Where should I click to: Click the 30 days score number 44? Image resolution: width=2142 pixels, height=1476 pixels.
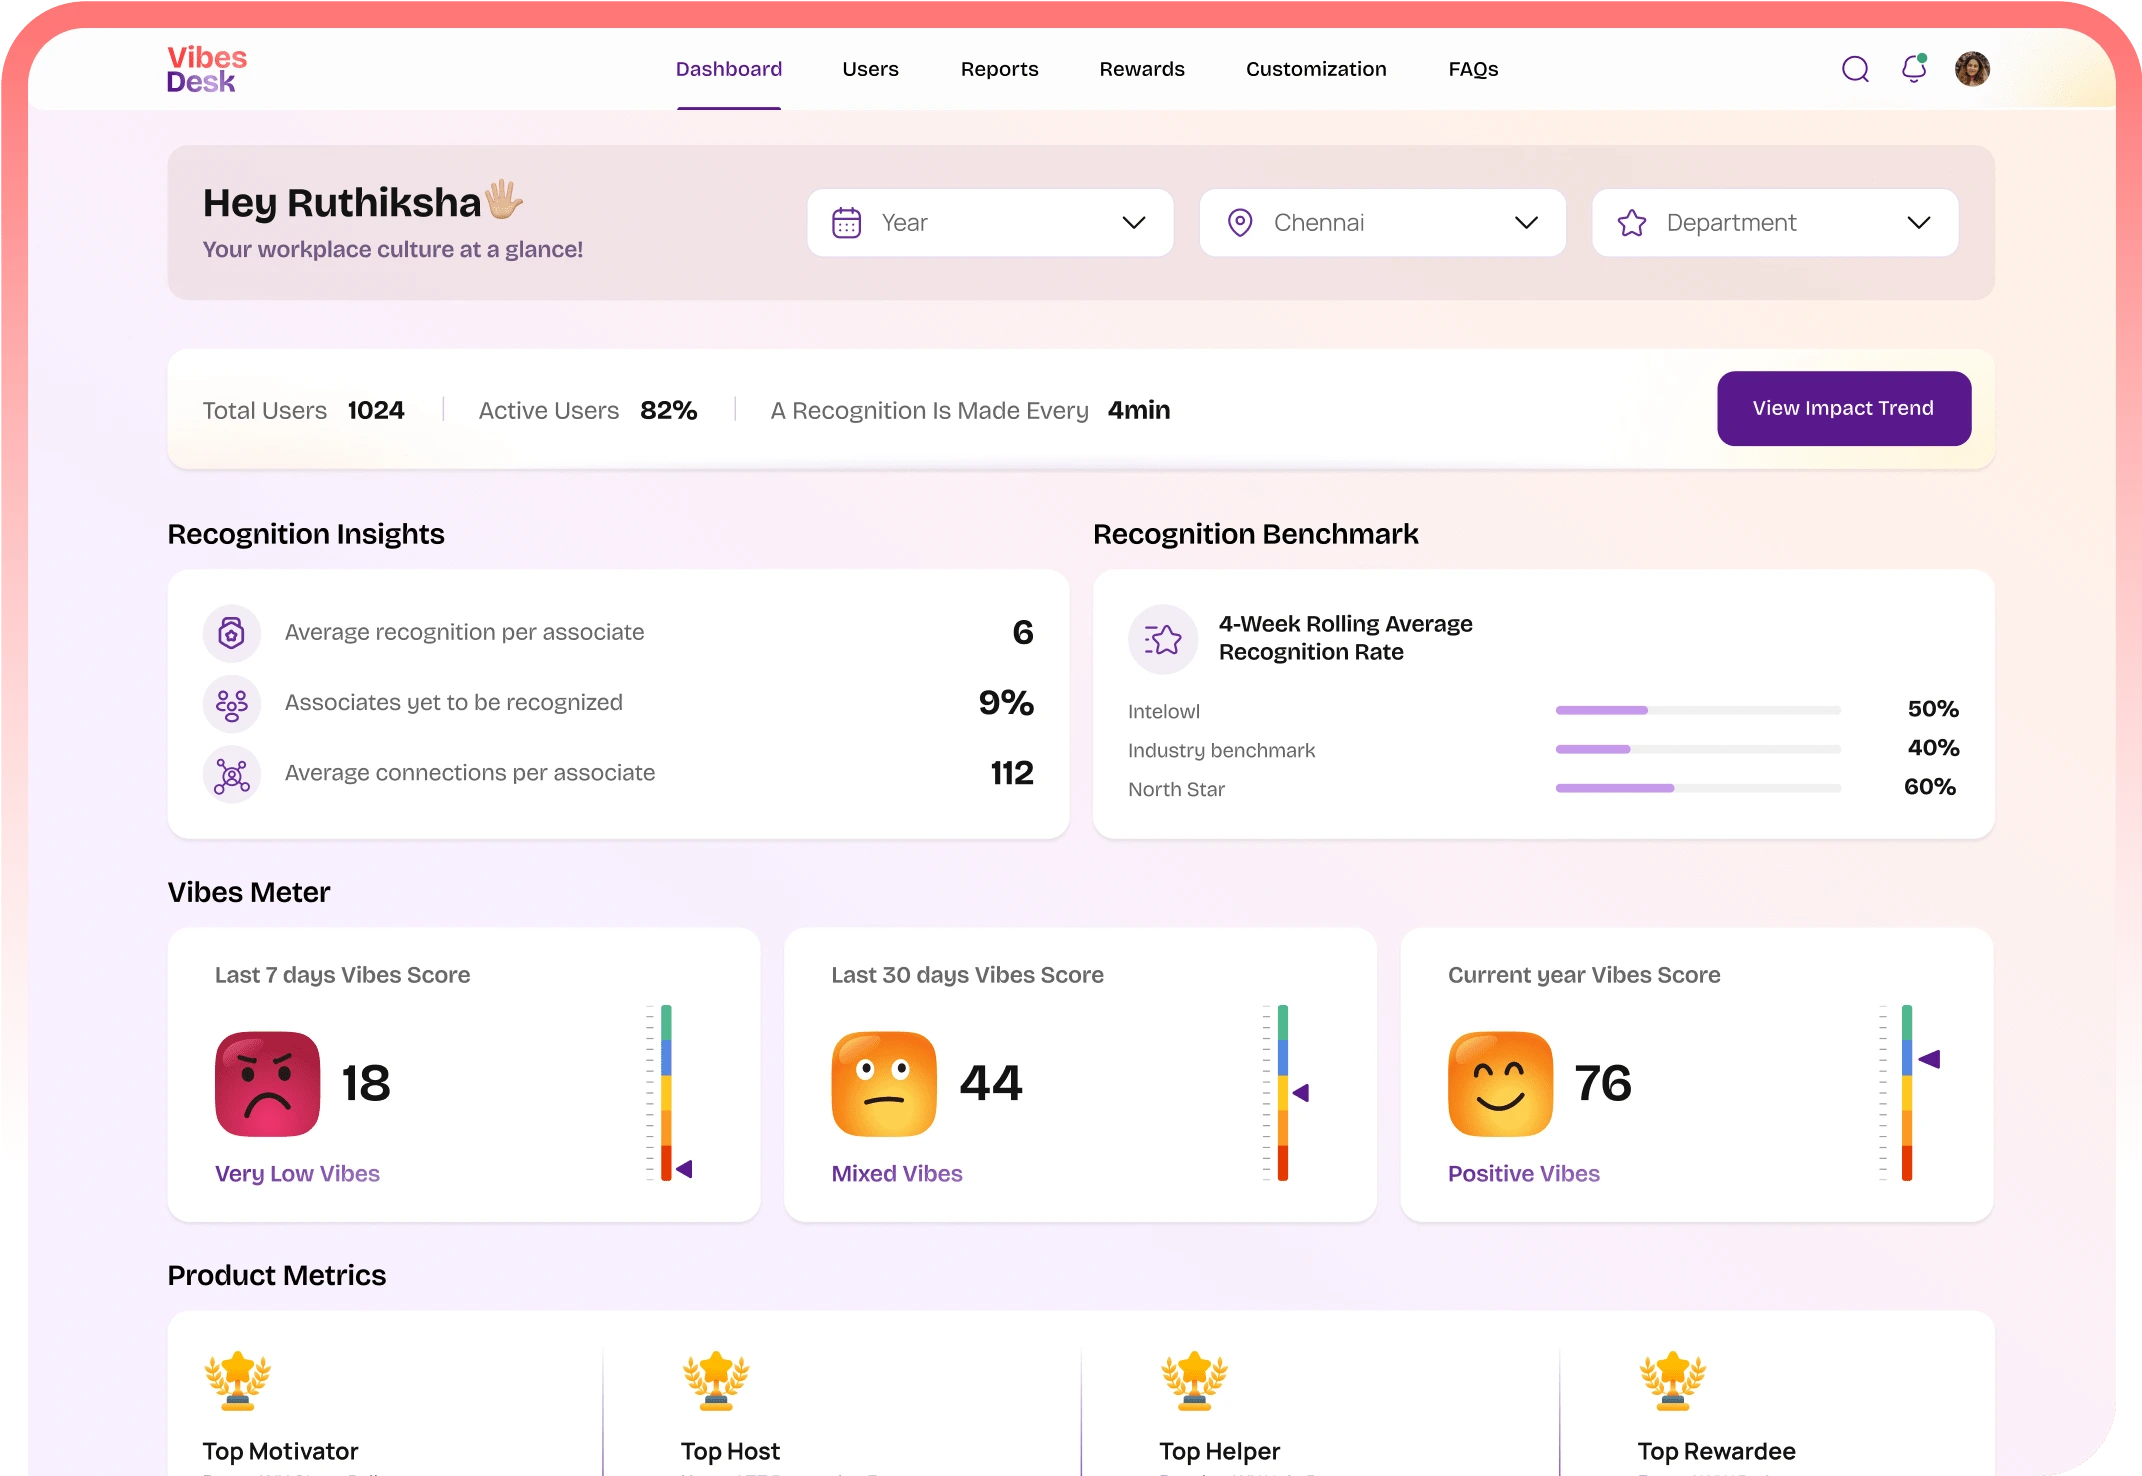(991, 1083)
